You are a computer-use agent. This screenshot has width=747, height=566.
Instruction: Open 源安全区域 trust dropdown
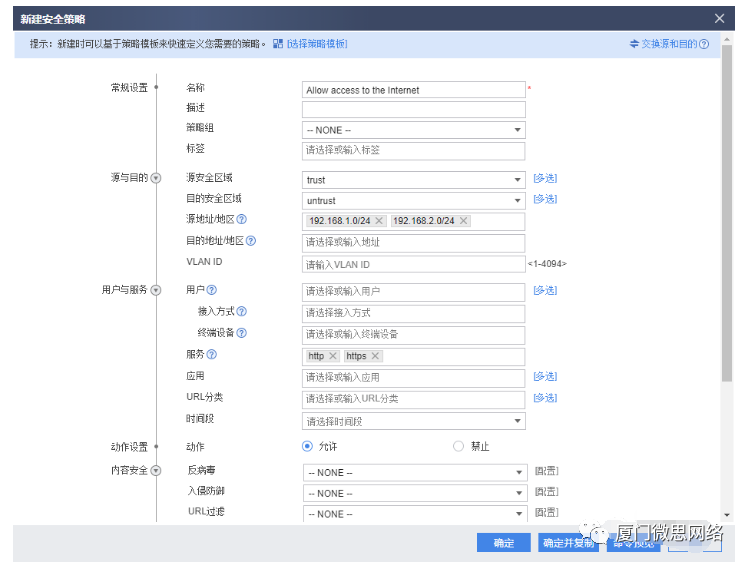(x=414, y=180)
